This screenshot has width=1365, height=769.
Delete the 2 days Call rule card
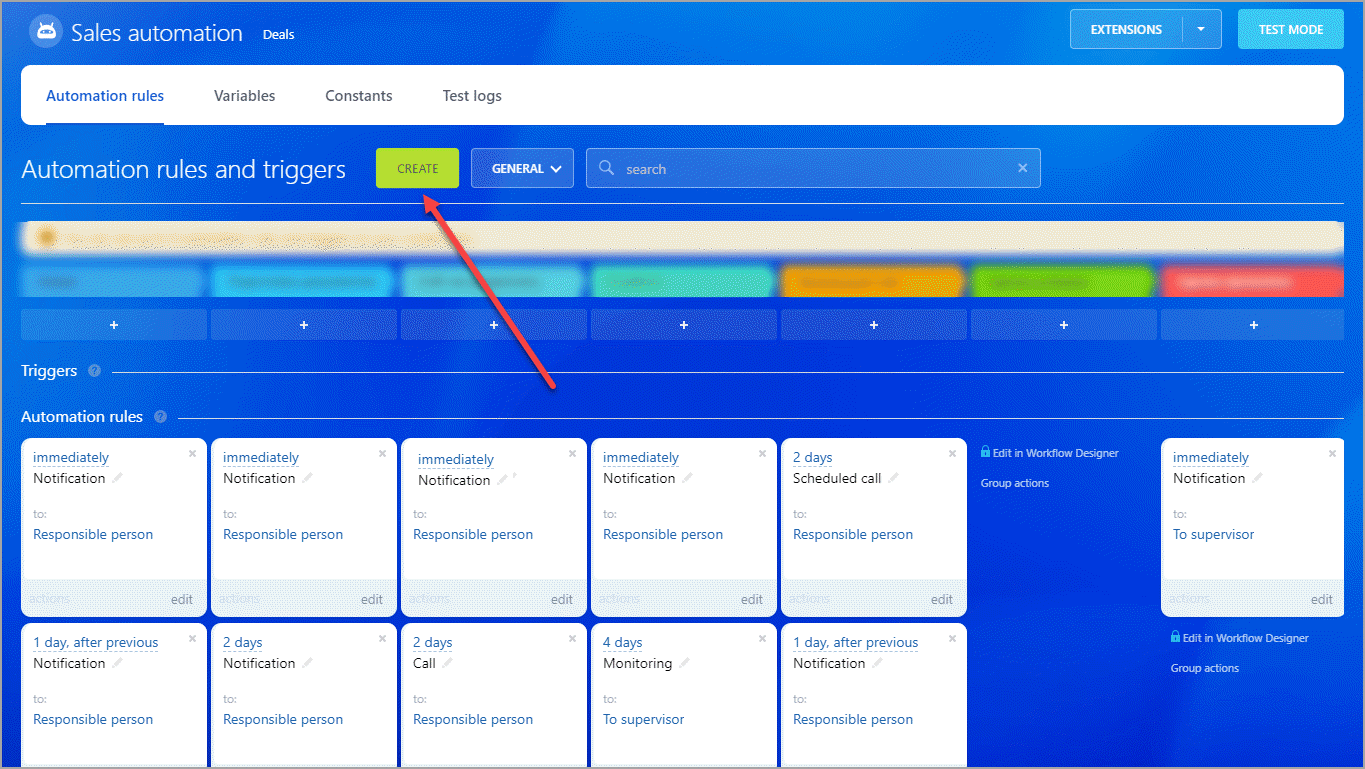(x=572, y=638)
